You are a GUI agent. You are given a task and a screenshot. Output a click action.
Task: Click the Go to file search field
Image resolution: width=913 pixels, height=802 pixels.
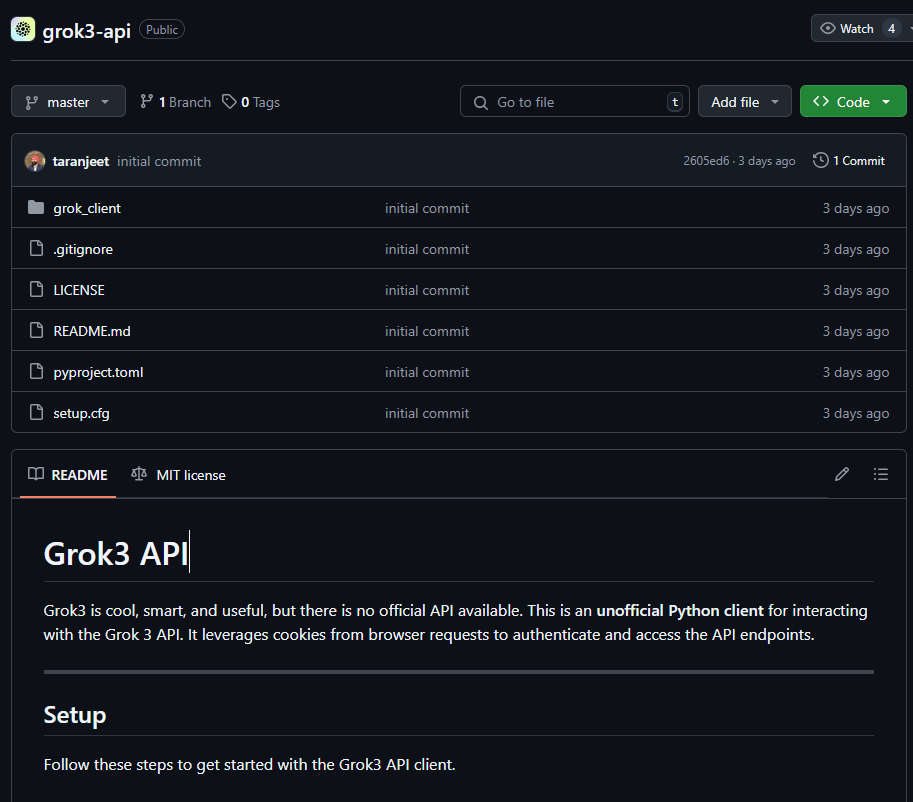[x=575, y=102]
